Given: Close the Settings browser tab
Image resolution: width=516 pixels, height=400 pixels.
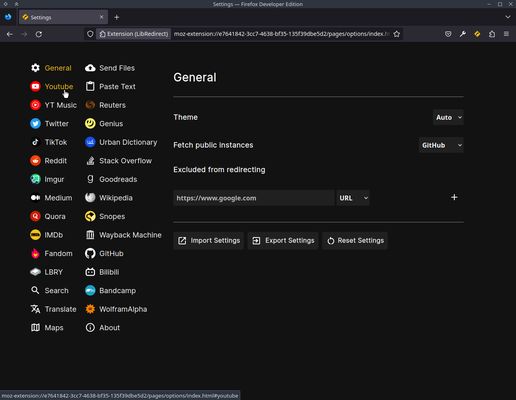Looking at the screenshot, I should [102, 17].
